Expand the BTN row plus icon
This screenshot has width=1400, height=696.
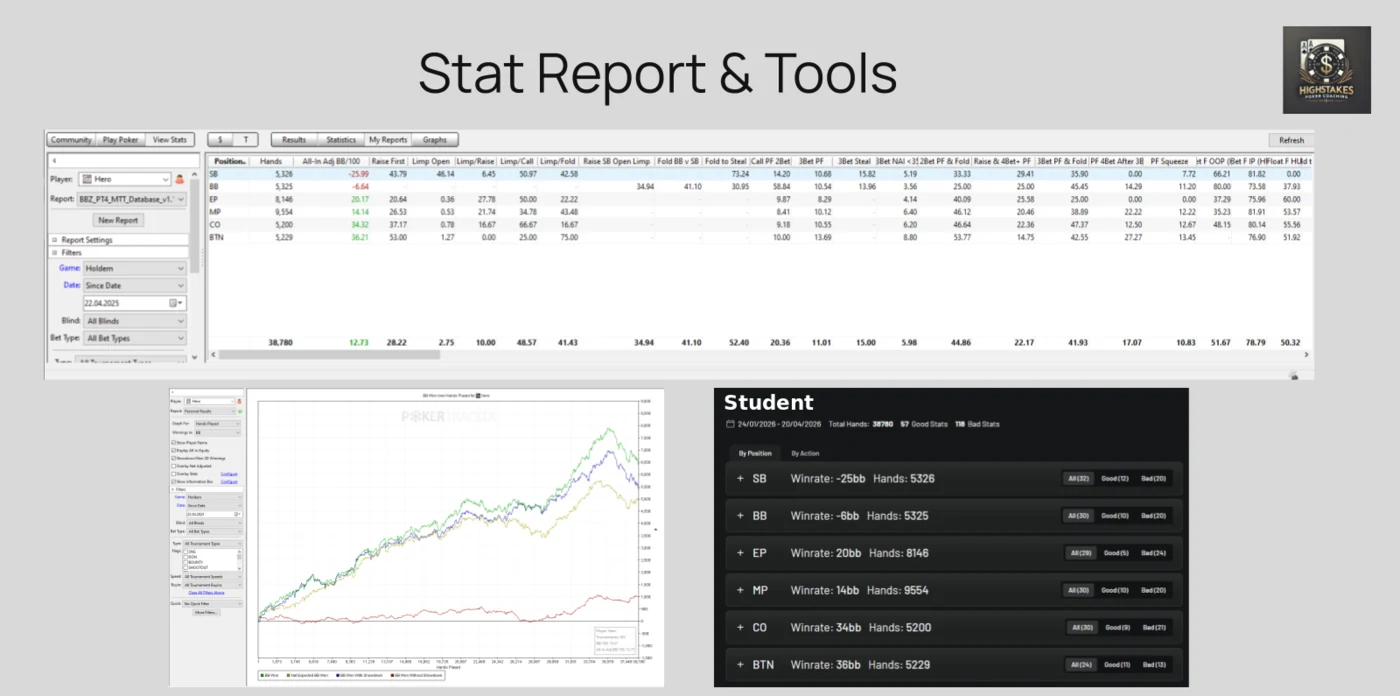[x=741, y=664]
